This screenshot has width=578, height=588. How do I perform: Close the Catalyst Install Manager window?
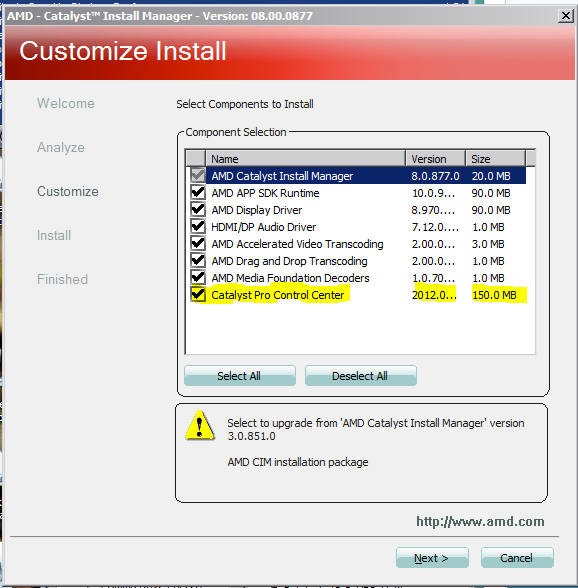(566, 16)
